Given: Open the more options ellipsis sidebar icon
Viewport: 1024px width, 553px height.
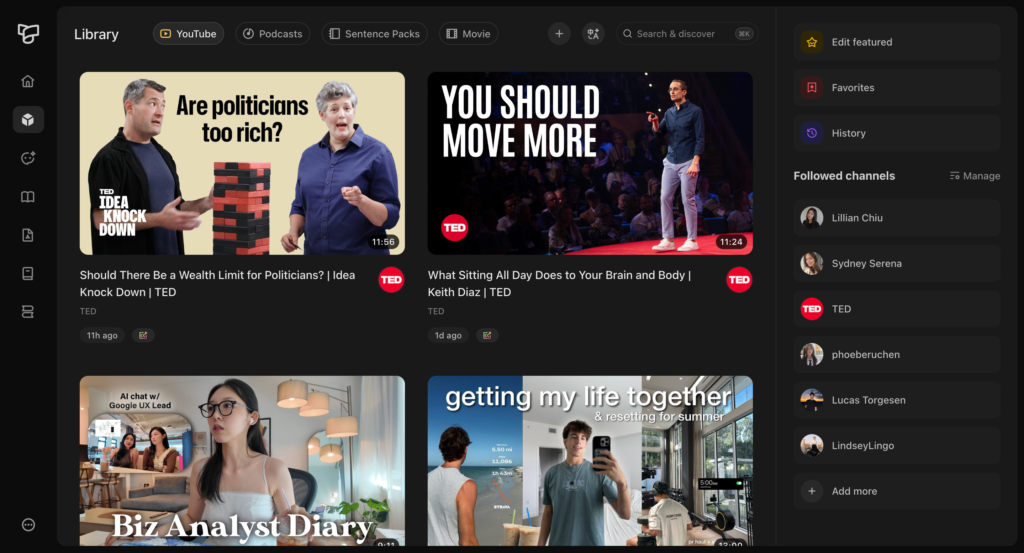Looking at the screenshot, I should tap(28, 525).
